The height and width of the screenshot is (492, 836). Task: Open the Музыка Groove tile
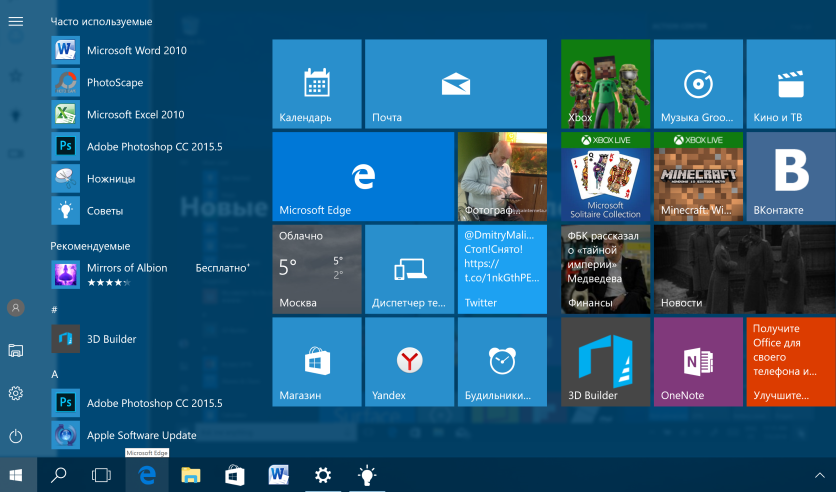click(698, 84)
